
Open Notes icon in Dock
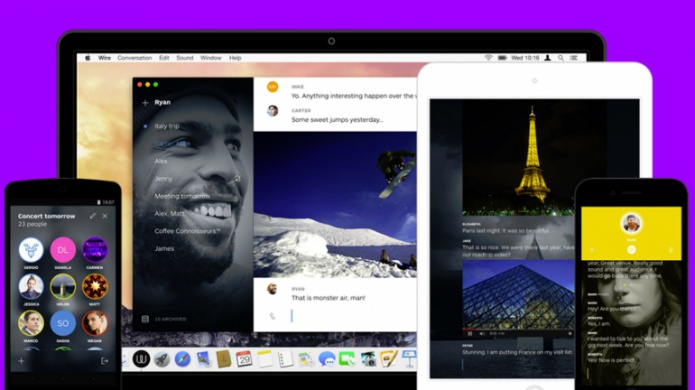coord(265,359)
